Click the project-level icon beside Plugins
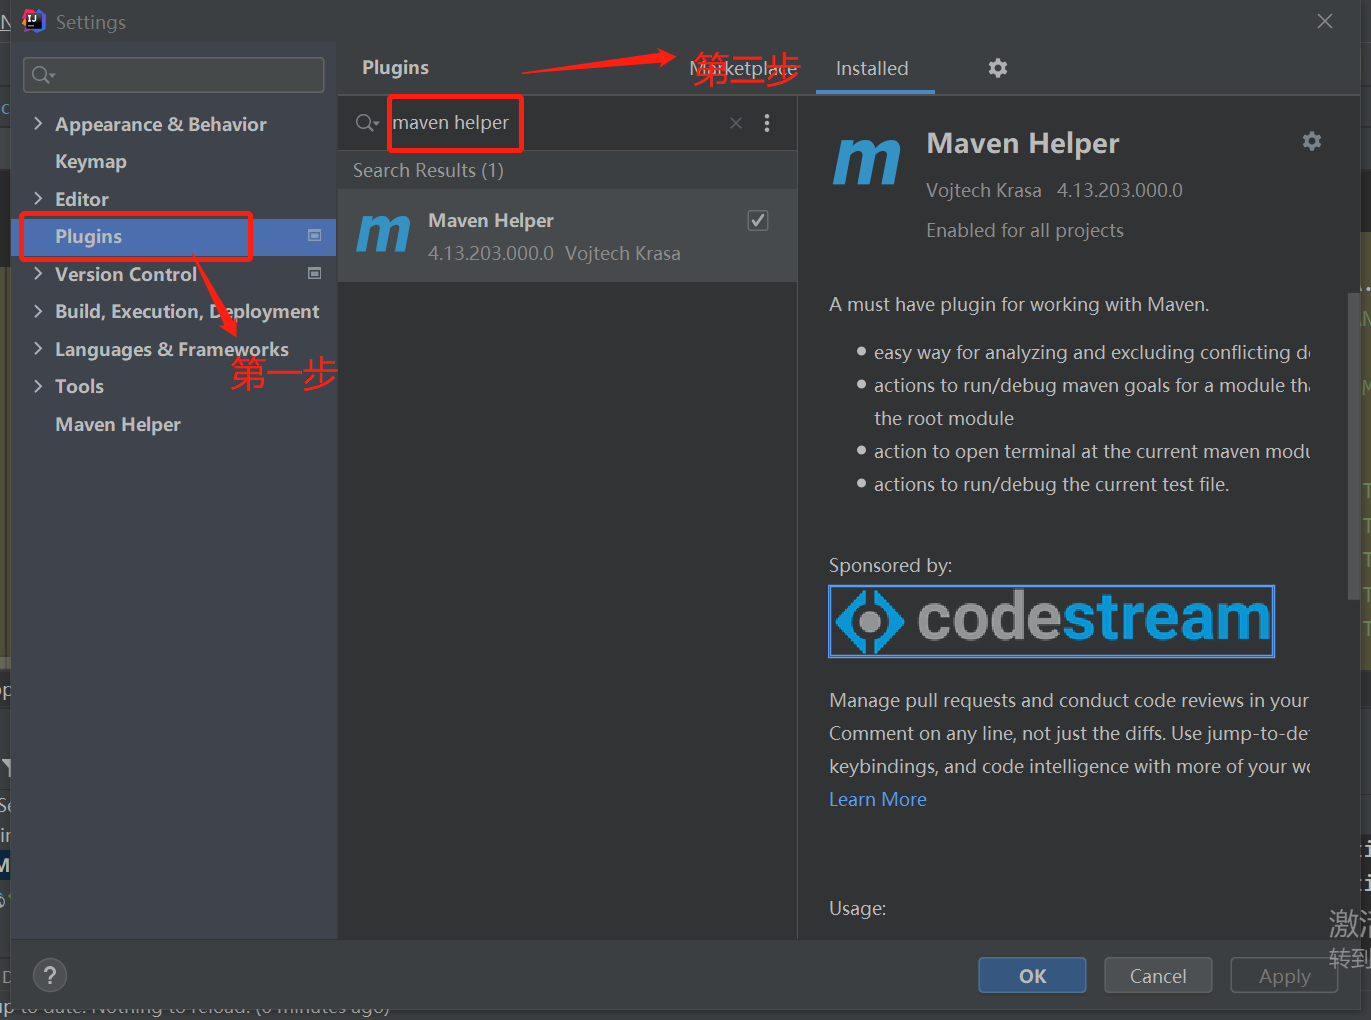The image size is (1371, 1020). coord(314,236)
